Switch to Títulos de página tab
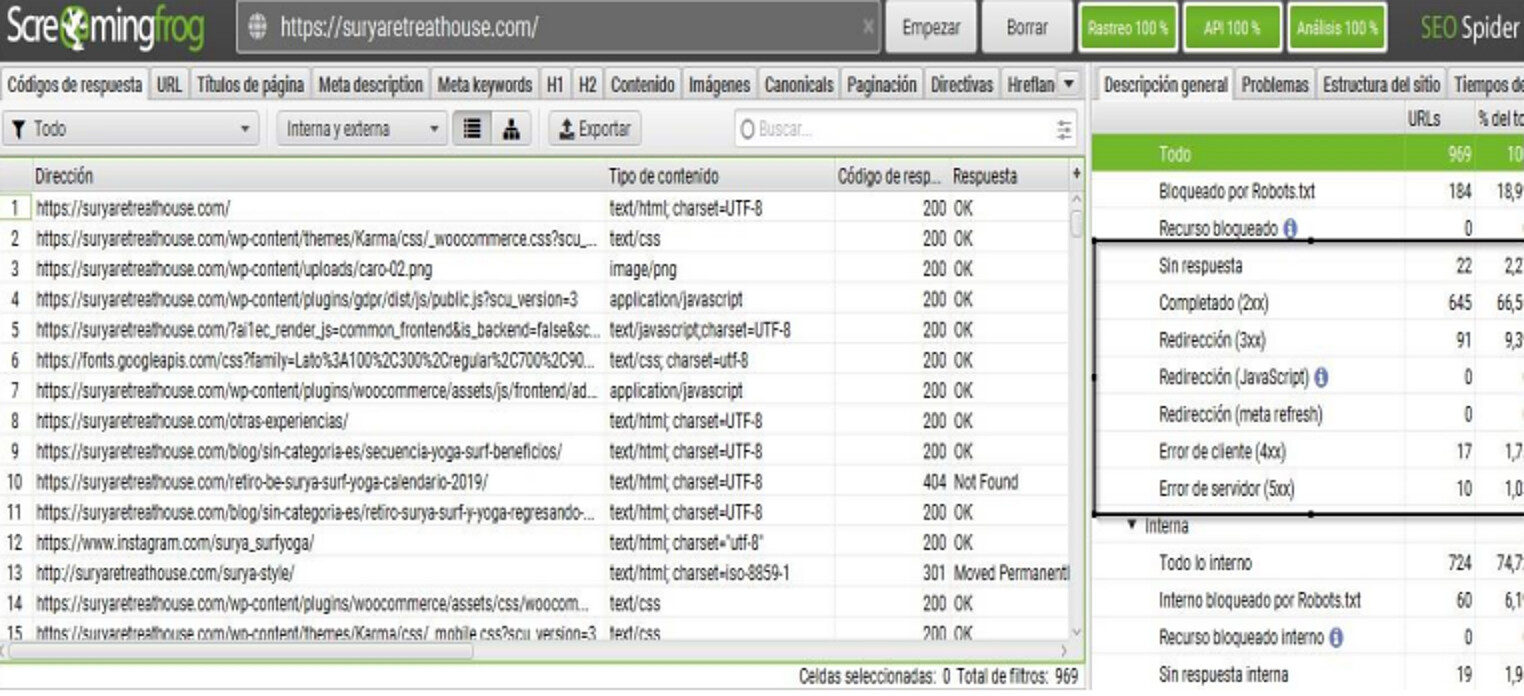1524x696 pixels. tap(250, 85)
